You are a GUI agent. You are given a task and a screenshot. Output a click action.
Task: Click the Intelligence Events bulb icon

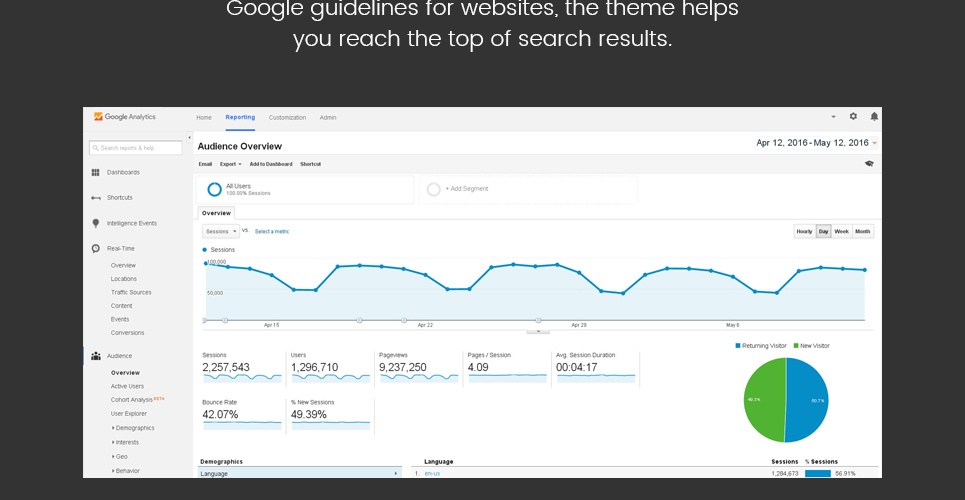click(x=95, y=223)
